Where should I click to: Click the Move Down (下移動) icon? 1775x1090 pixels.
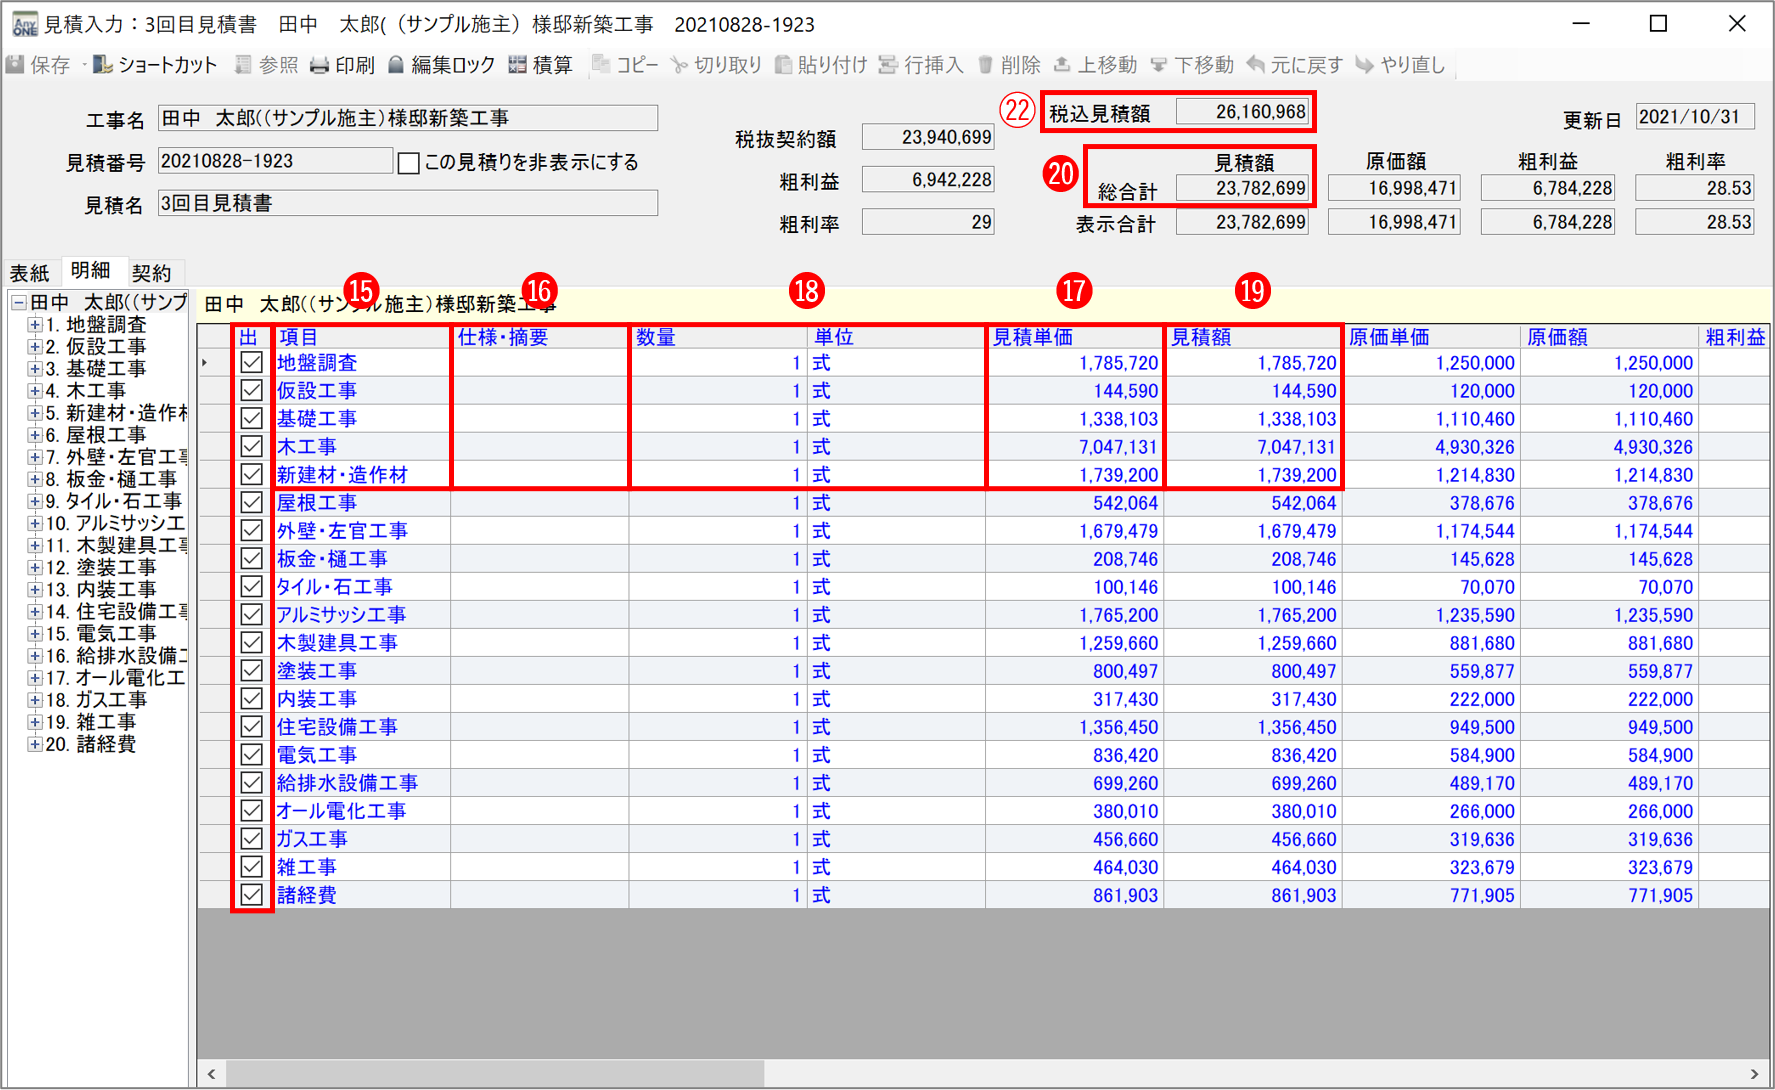[1158, 65]
